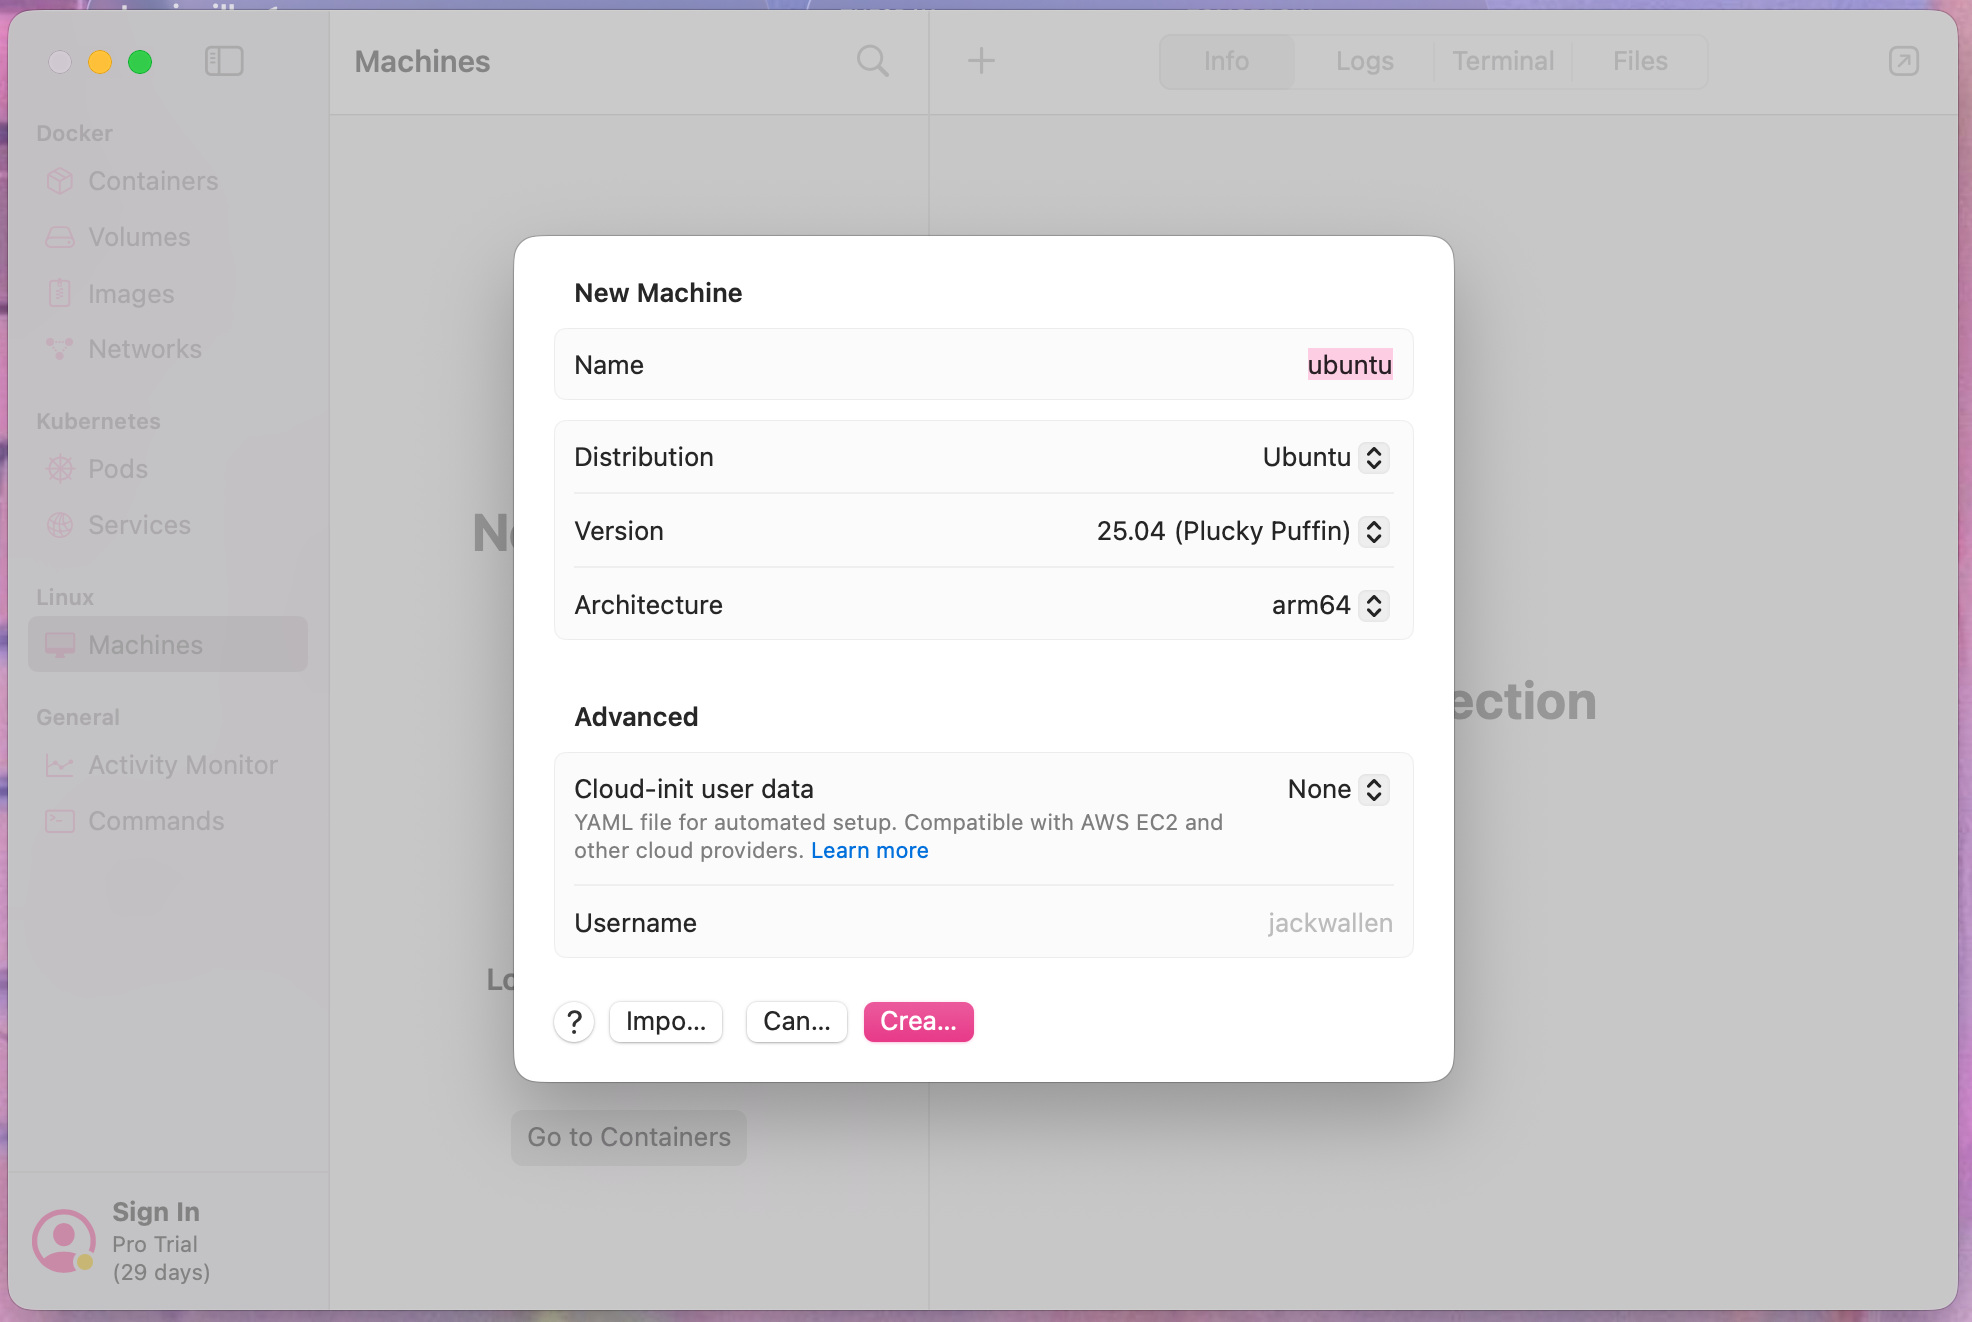
Task: Select the Networks sidebar icon
Action: pos(60,349)
